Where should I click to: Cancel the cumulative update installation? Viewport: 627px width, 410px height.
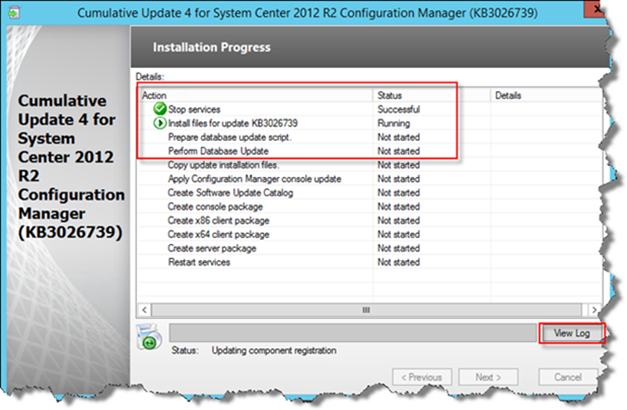point(568,377)
